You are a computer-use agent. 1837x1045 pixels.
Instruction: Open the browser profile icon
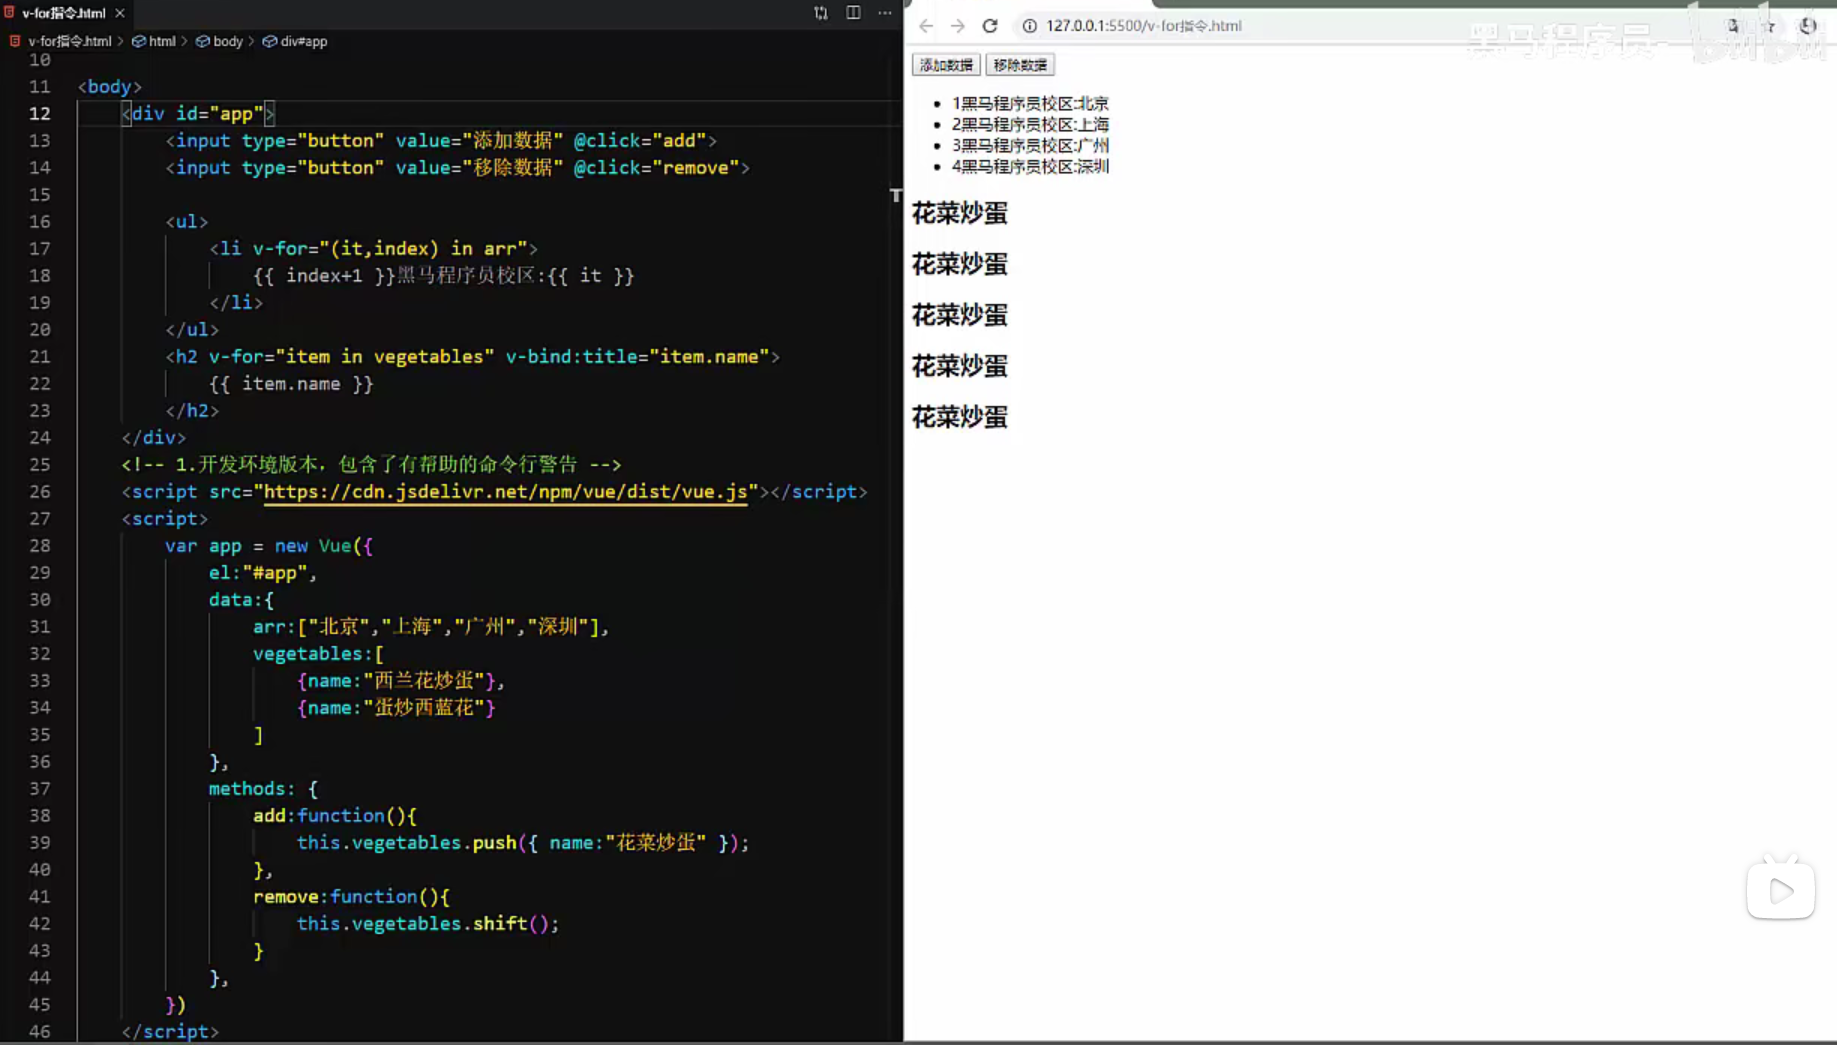coord(1808,26)
